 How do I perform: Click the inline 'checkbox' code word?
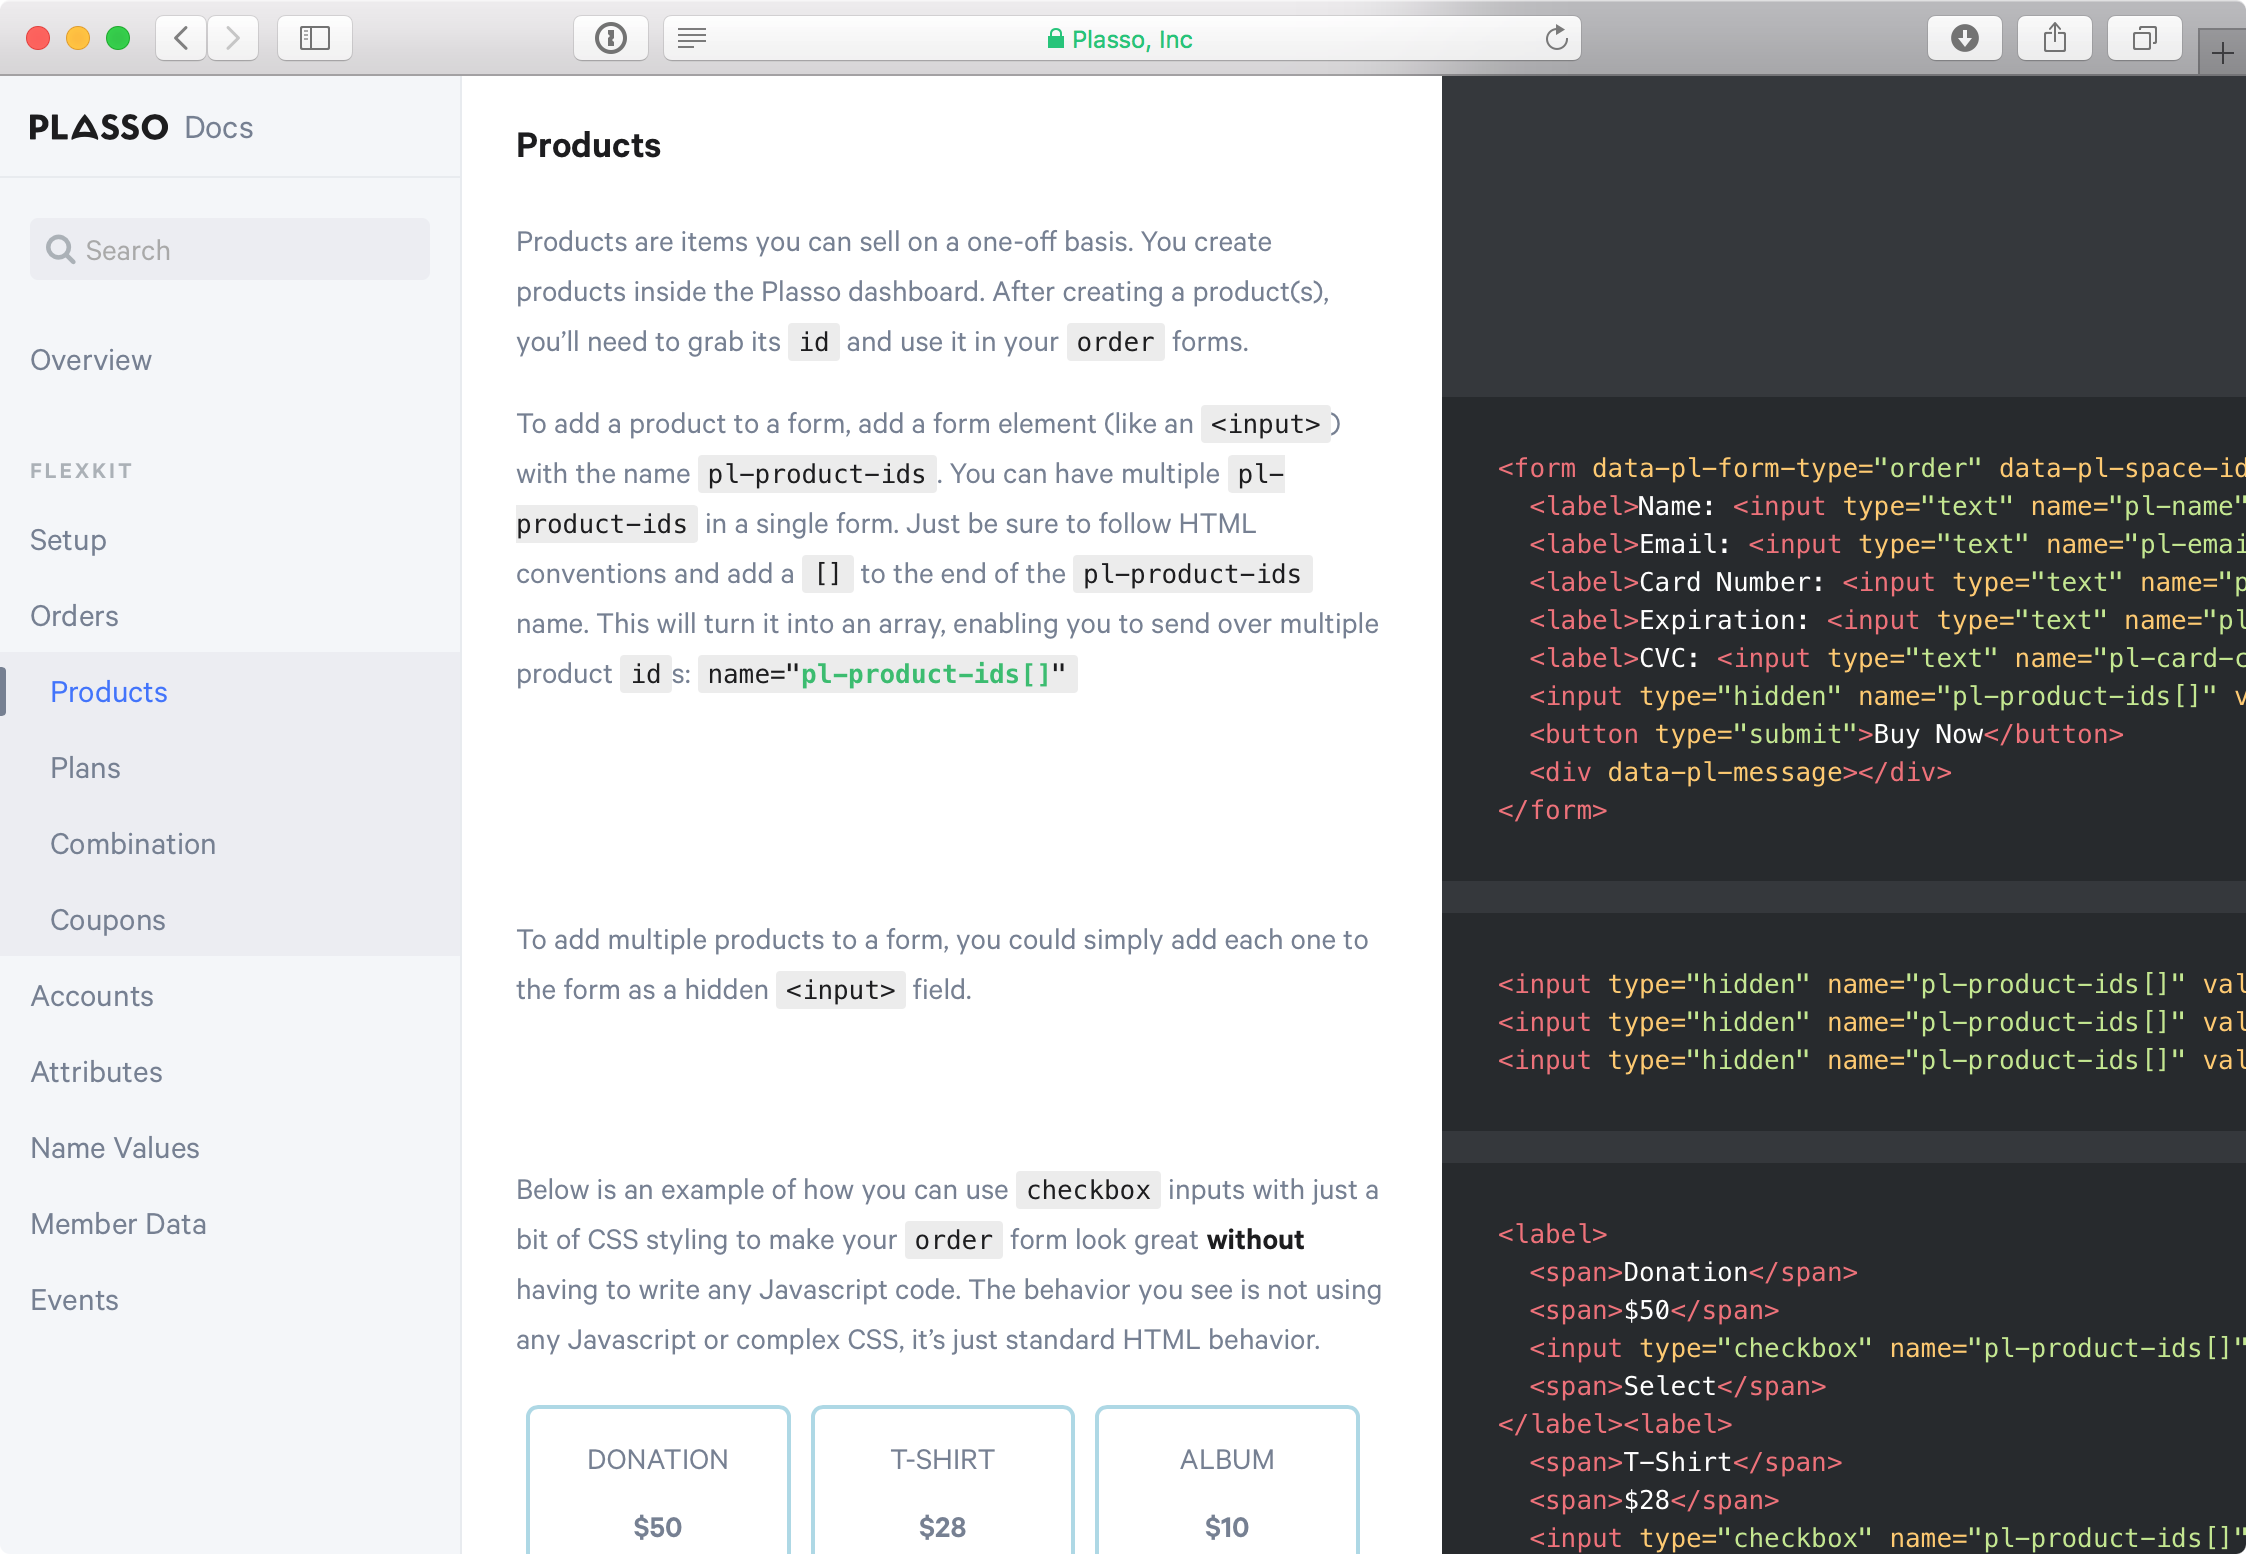pyautogui.click(x=1088, y=1190)
